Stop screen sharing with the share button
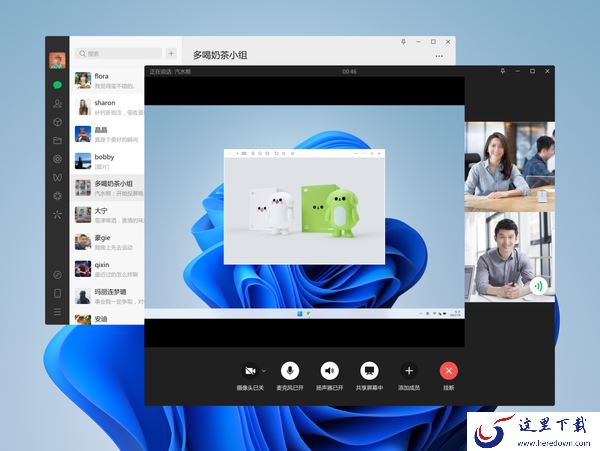600x451 pixels. pyautogui.click(x=369, y=371)
